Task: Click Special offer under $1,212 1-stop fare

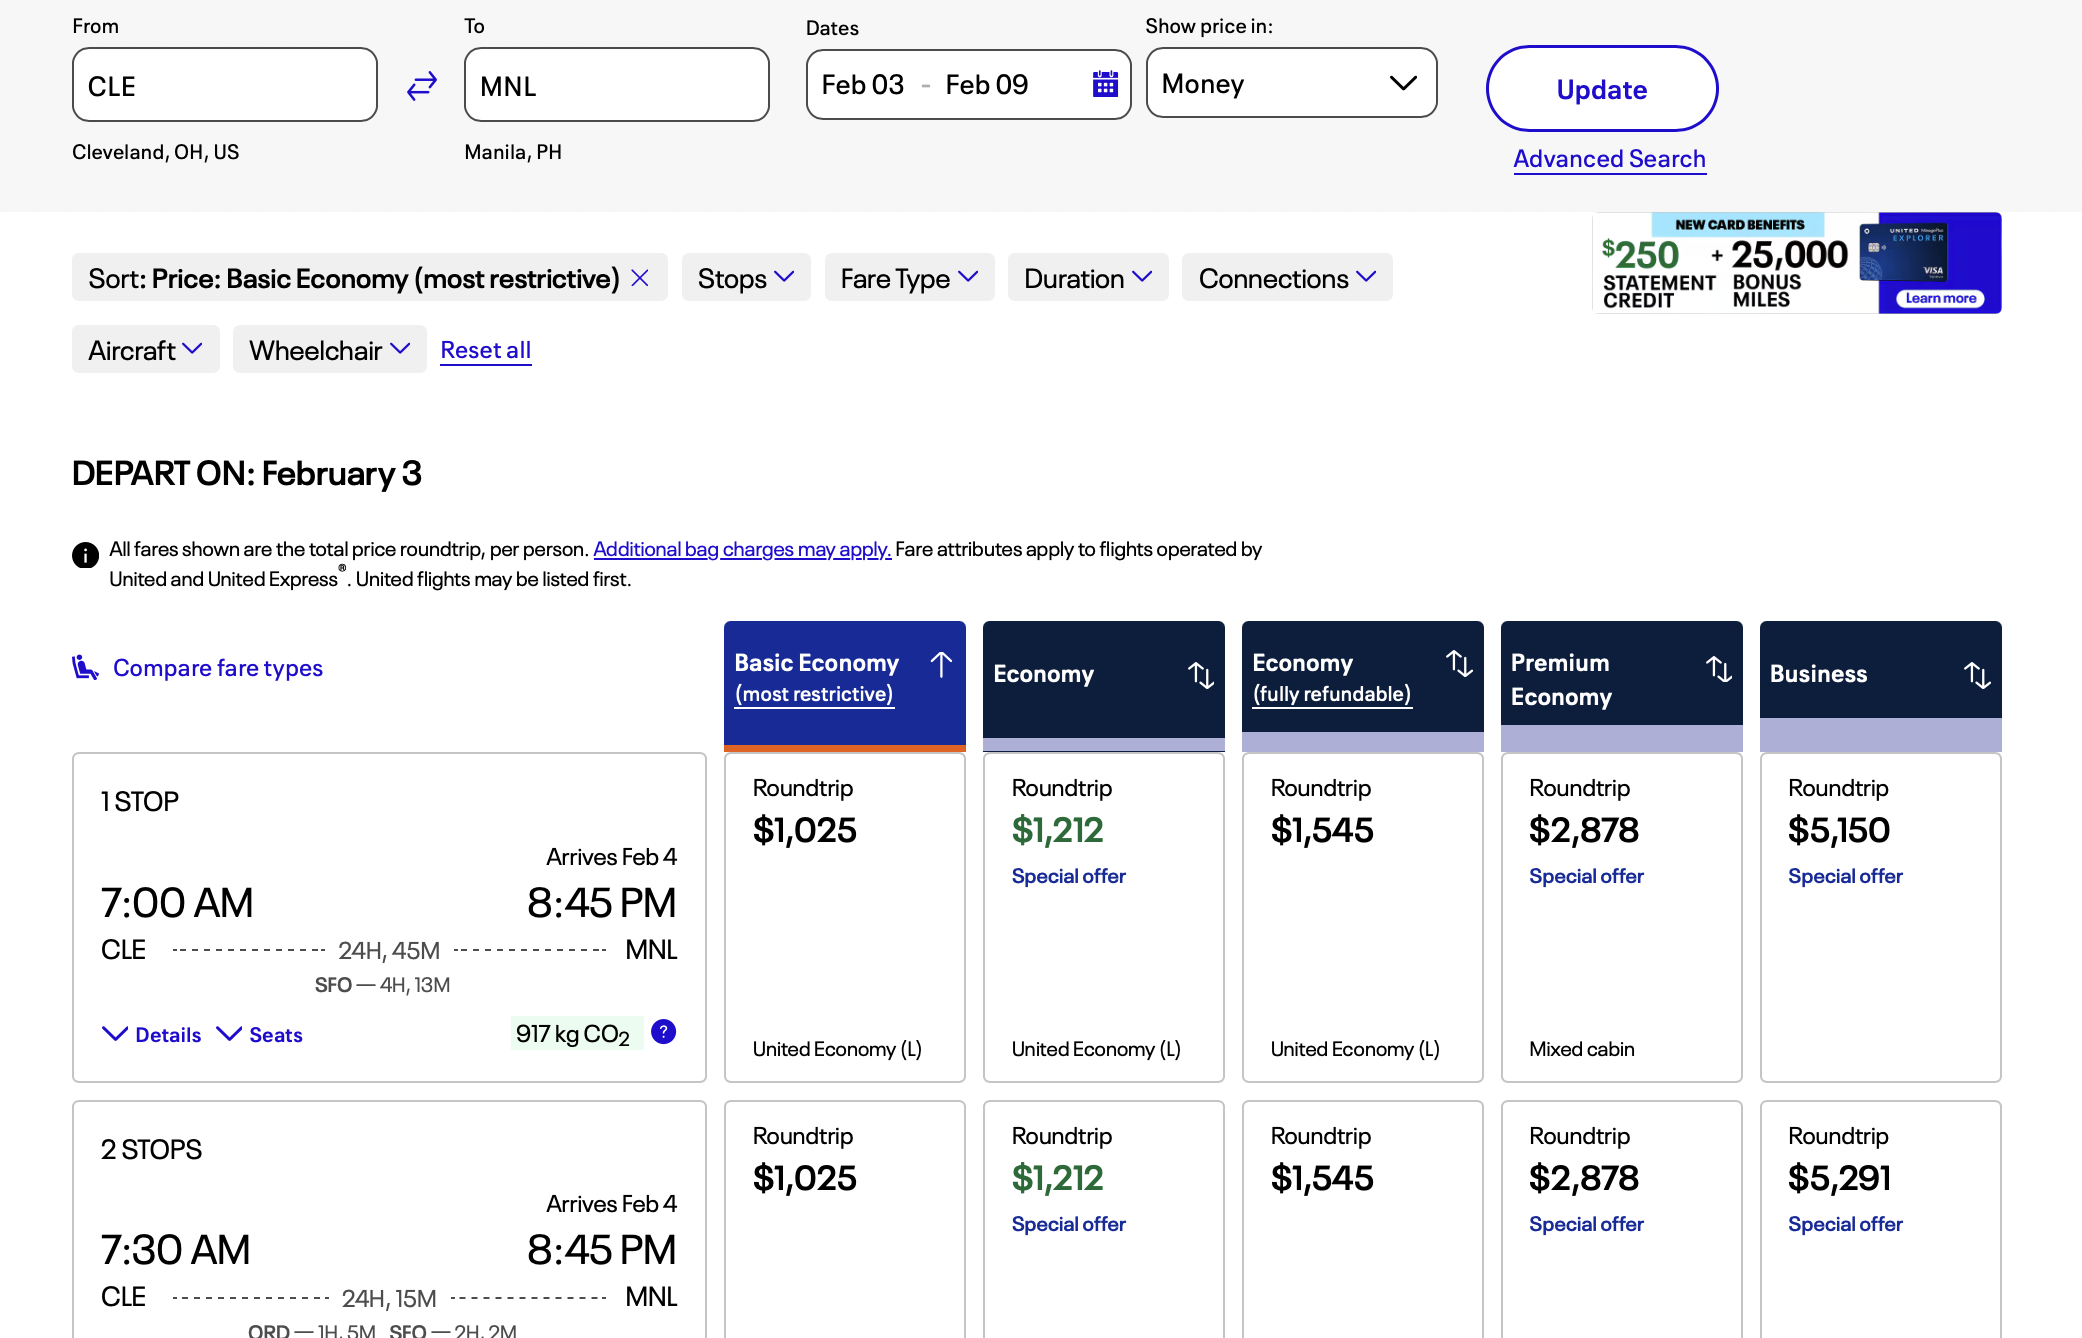Action: pos(1068,876)
